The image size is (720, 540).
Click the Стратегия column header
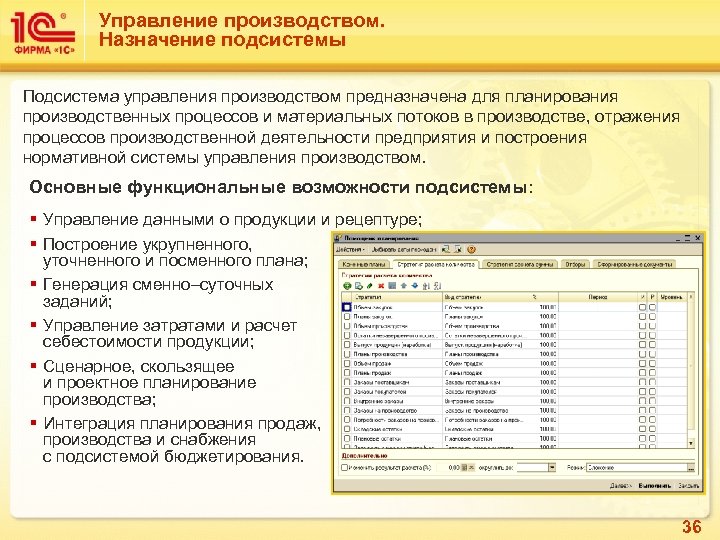click(x=398, y=297)
